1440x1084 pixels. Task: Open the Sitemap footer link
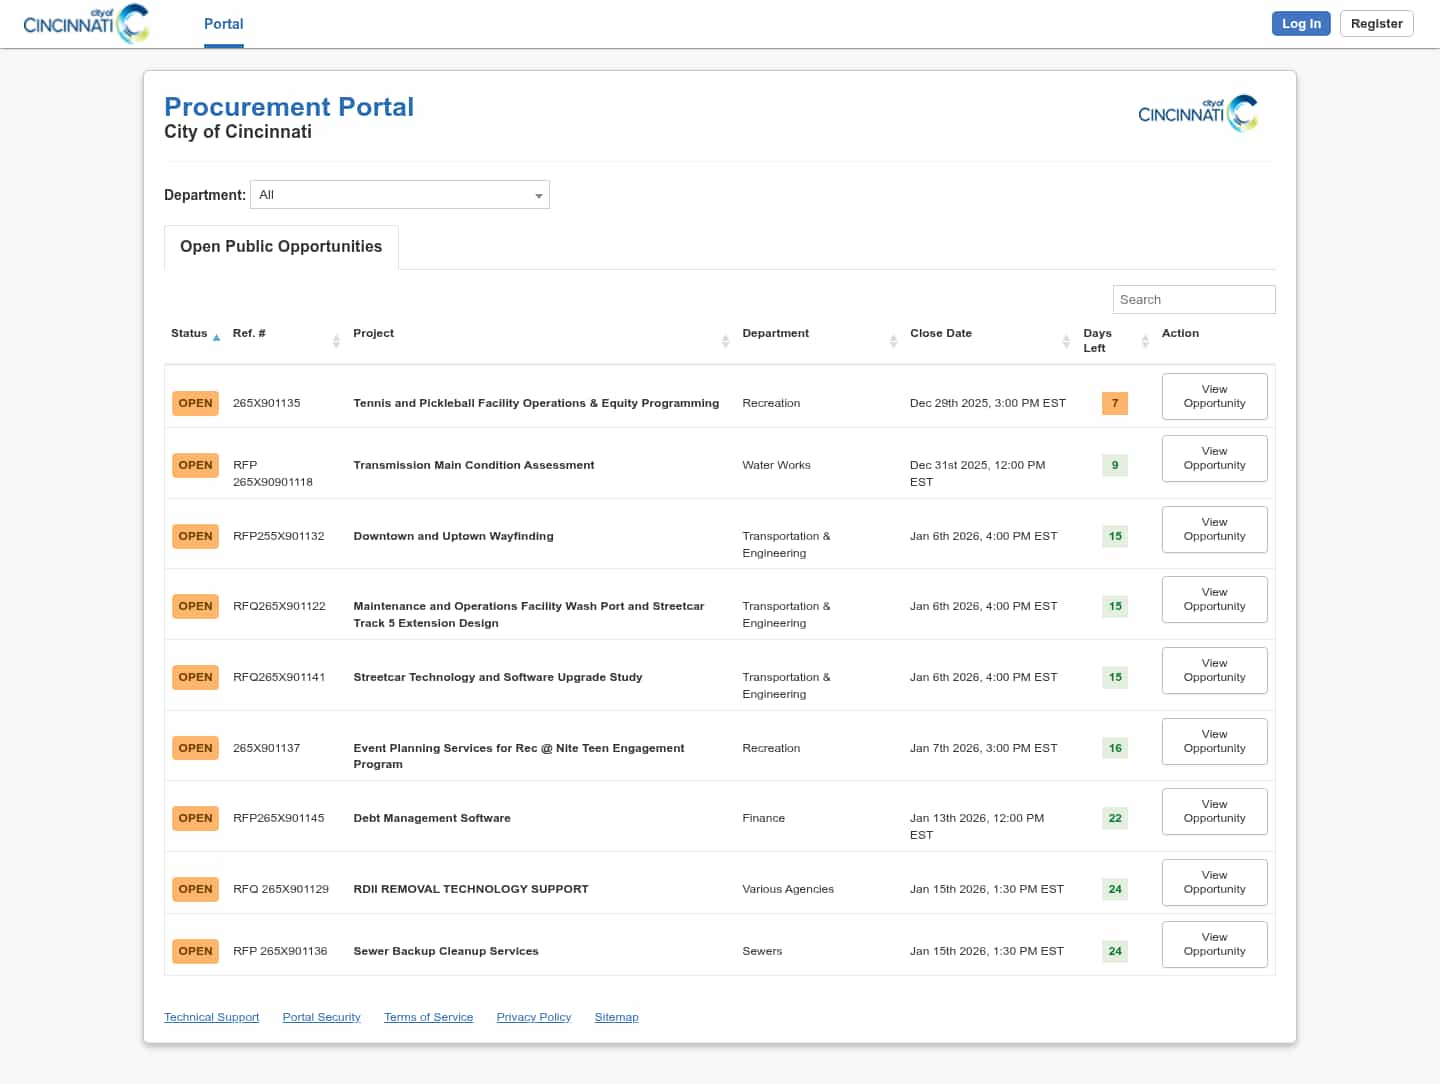coord(616,1017)
